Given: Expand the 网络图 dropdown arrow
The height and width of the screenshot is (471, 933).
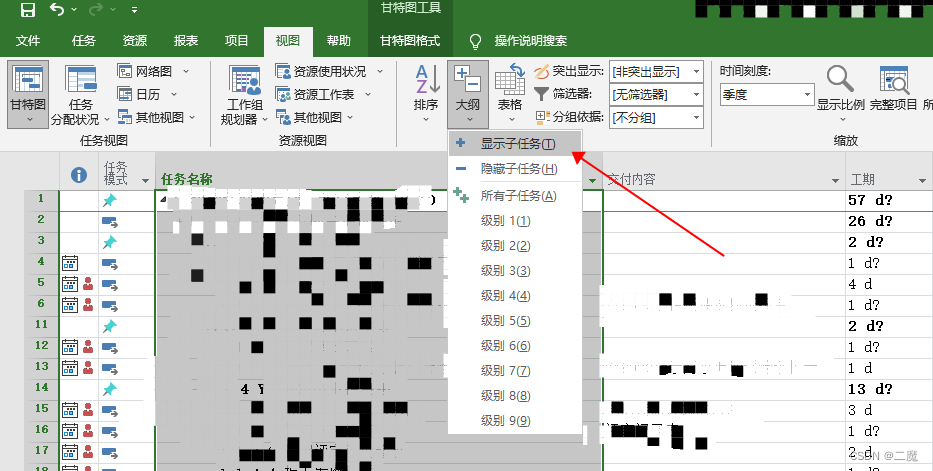Looking at the screenshot, I should (186, 71).
